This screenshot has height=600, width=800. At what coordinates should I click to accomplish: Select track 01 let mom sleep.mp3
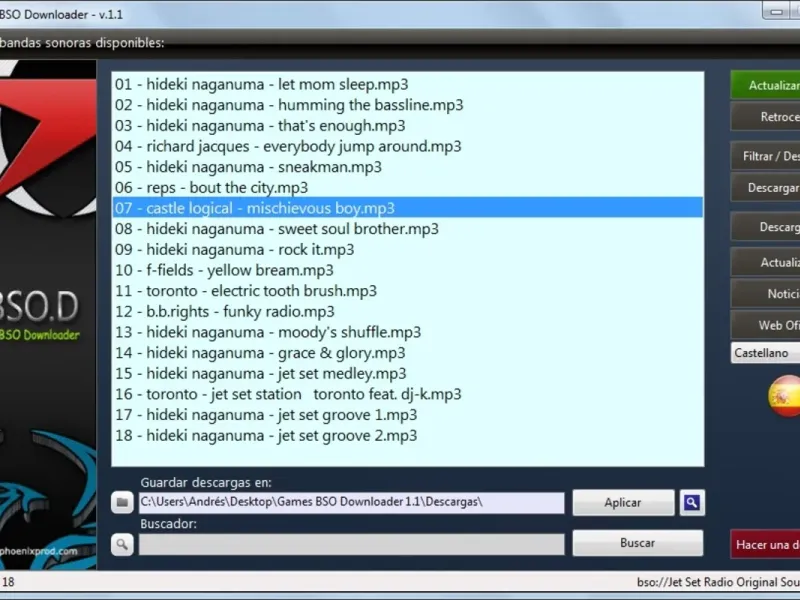point(407,84)
